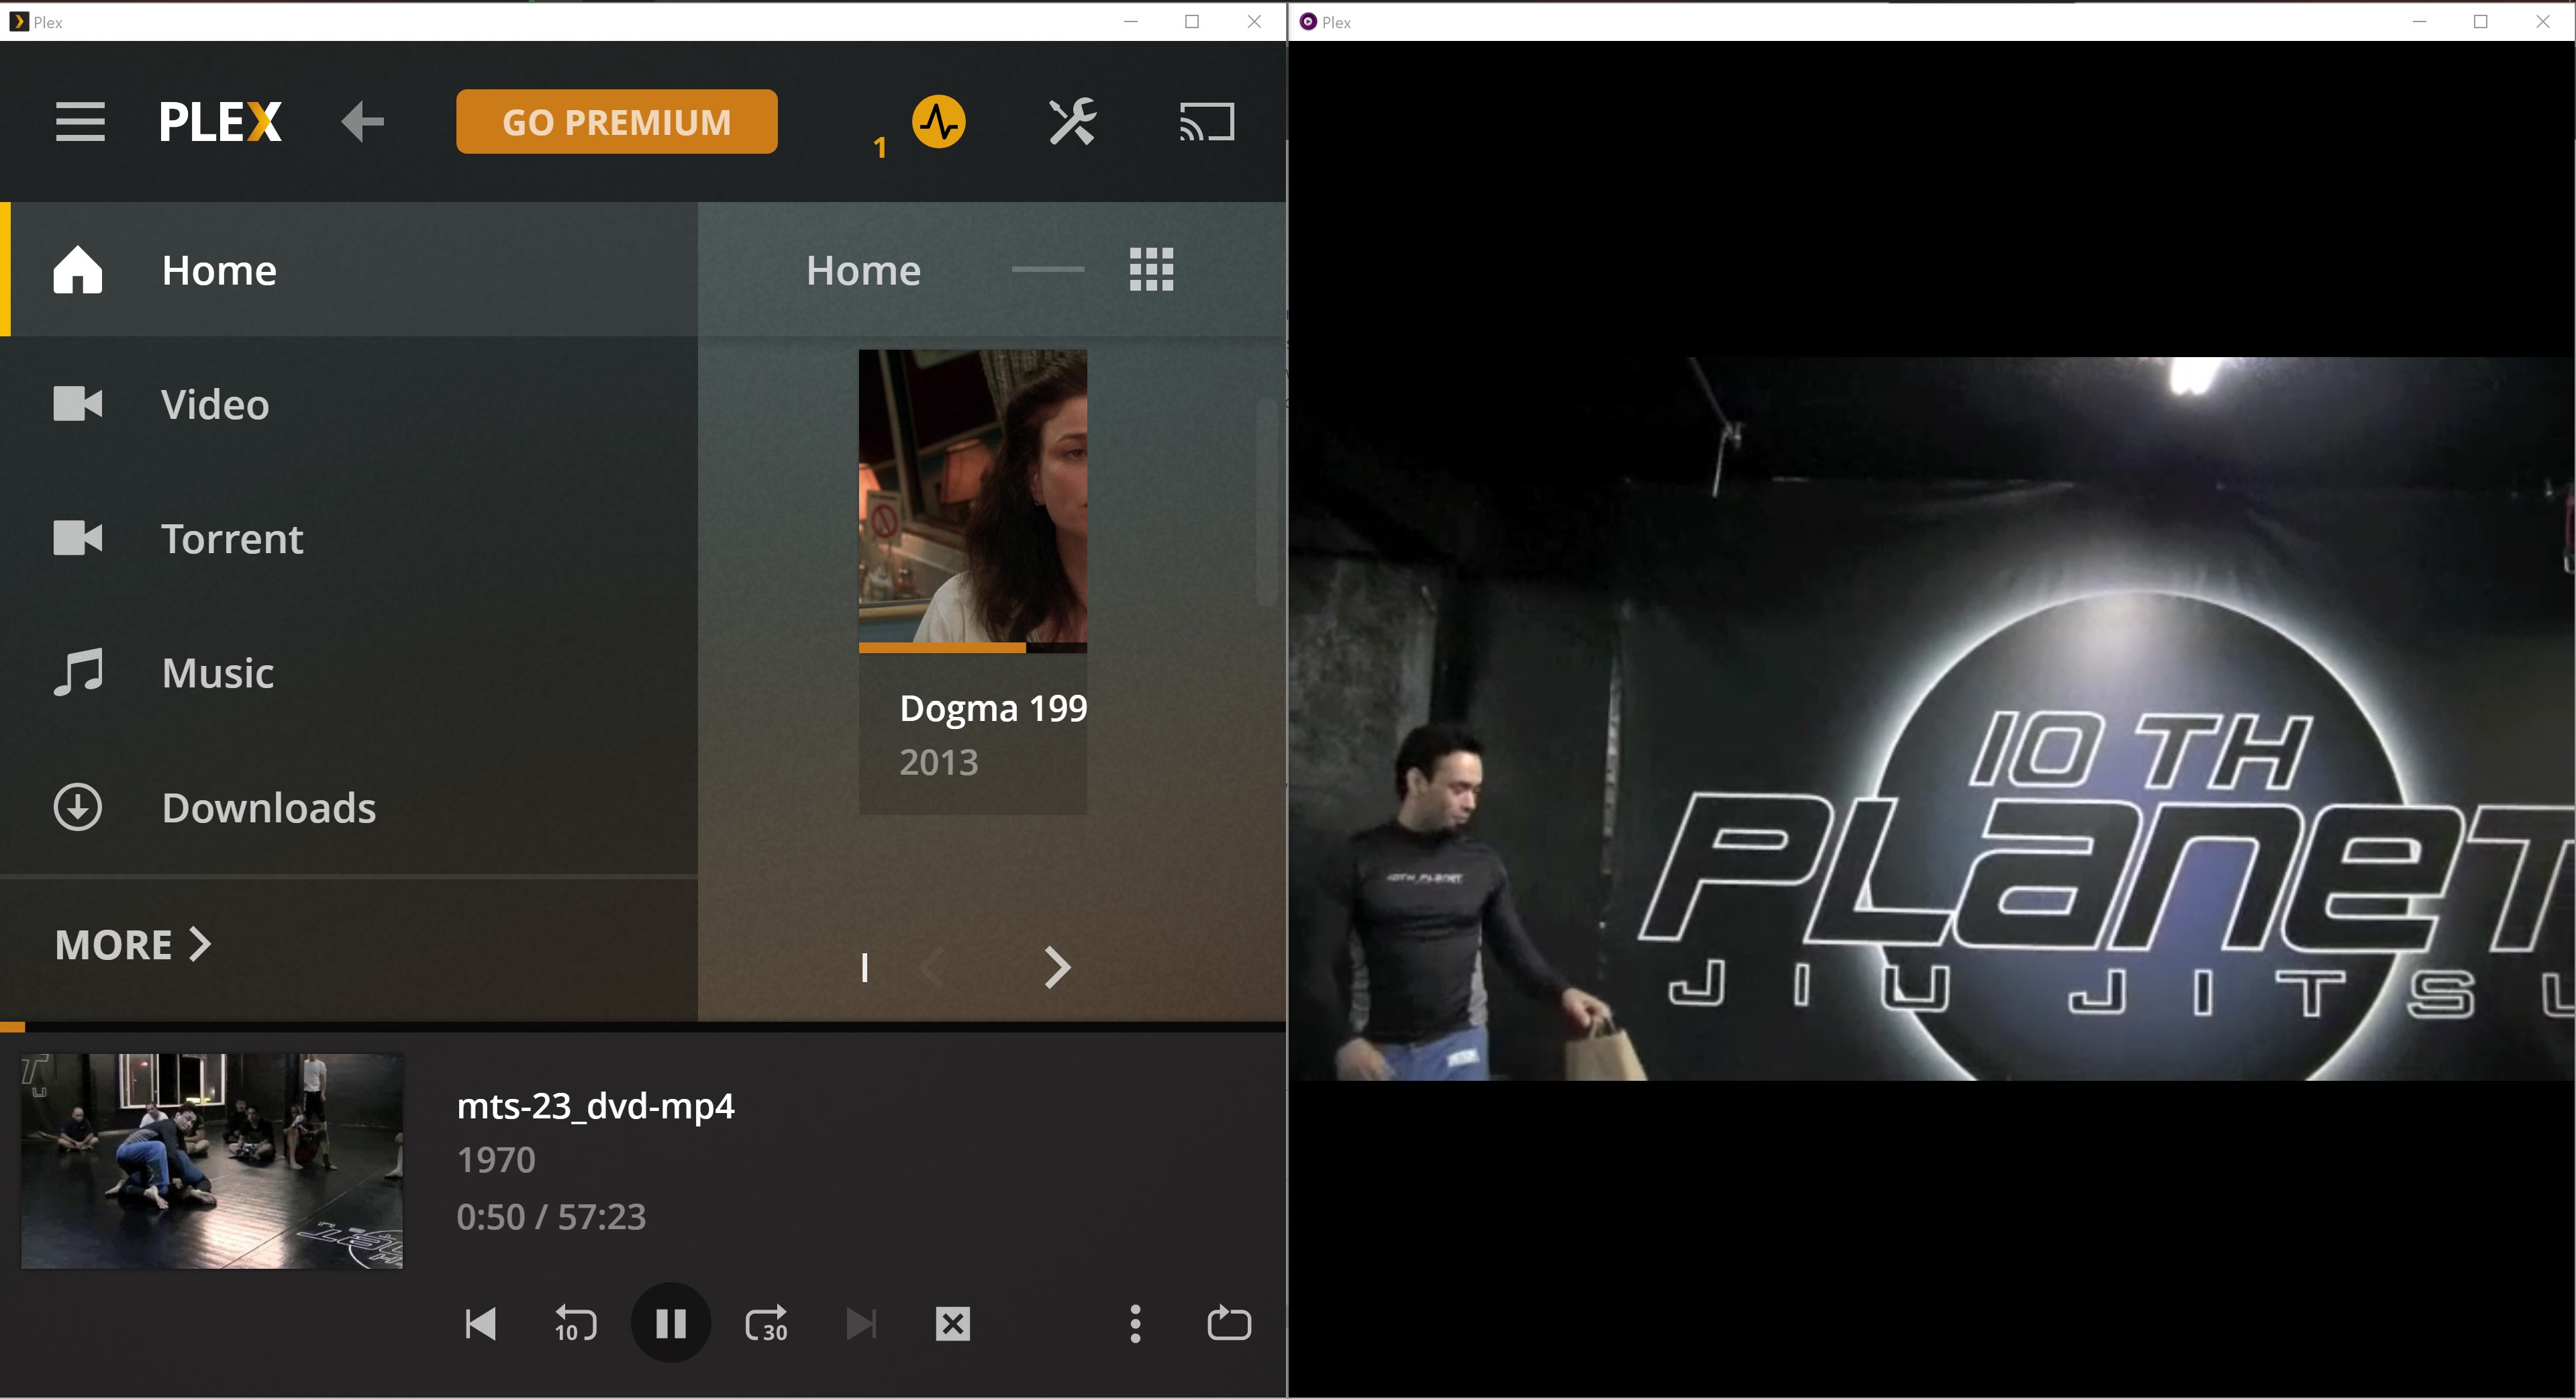Open the Downloads section

point(268,807)
